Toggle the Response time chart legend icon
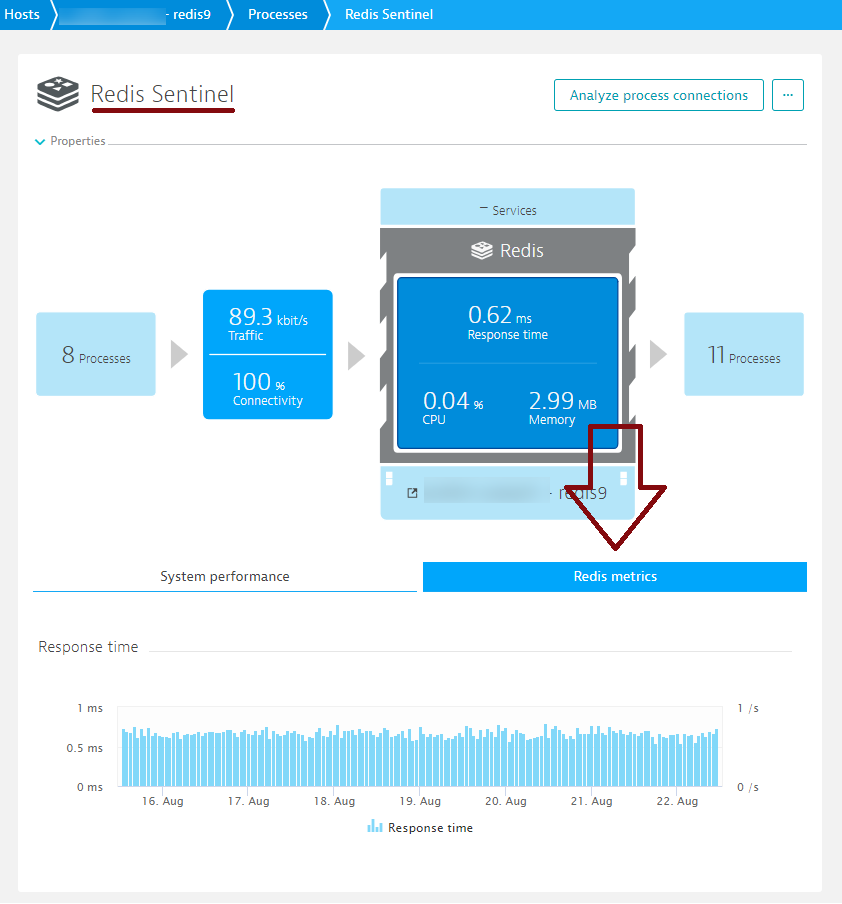The image size is (842, 904). (x=375, y=826)
